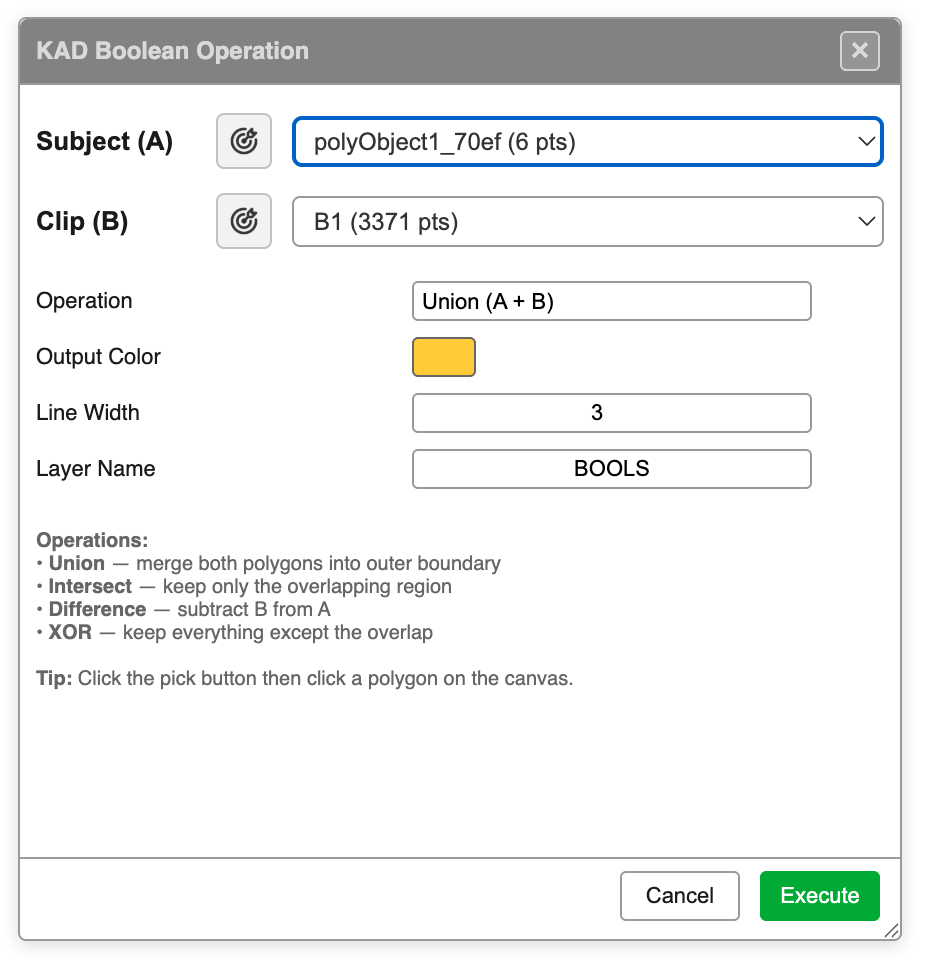Close the KAD Boolean Operation dialog
Image resolution: width=928 pixels, height=960 pixels.
(x=859, y=51)
